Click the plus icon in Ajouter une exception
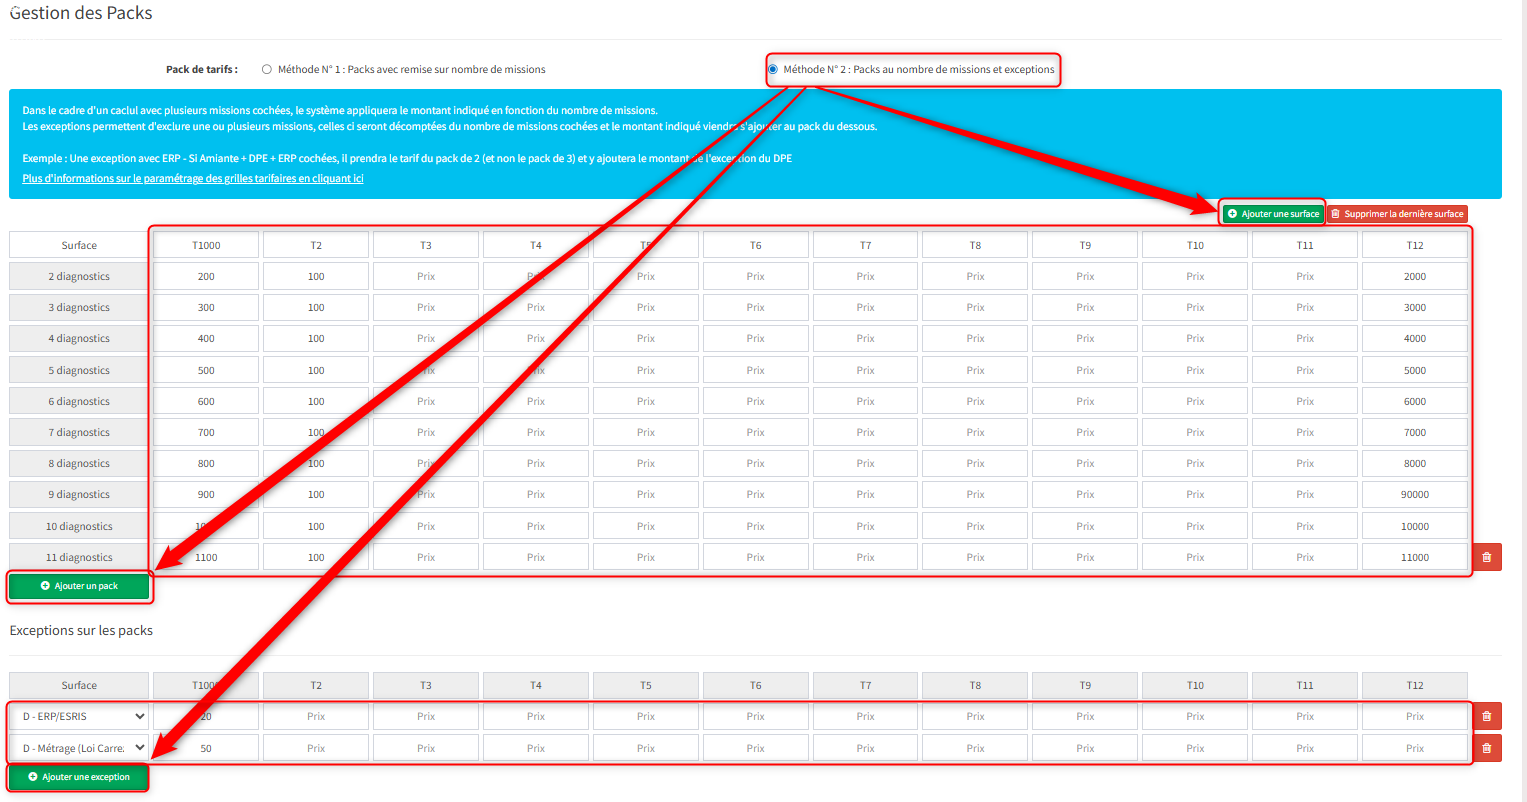Screen dimensions: 1527x802 (33, 777)
